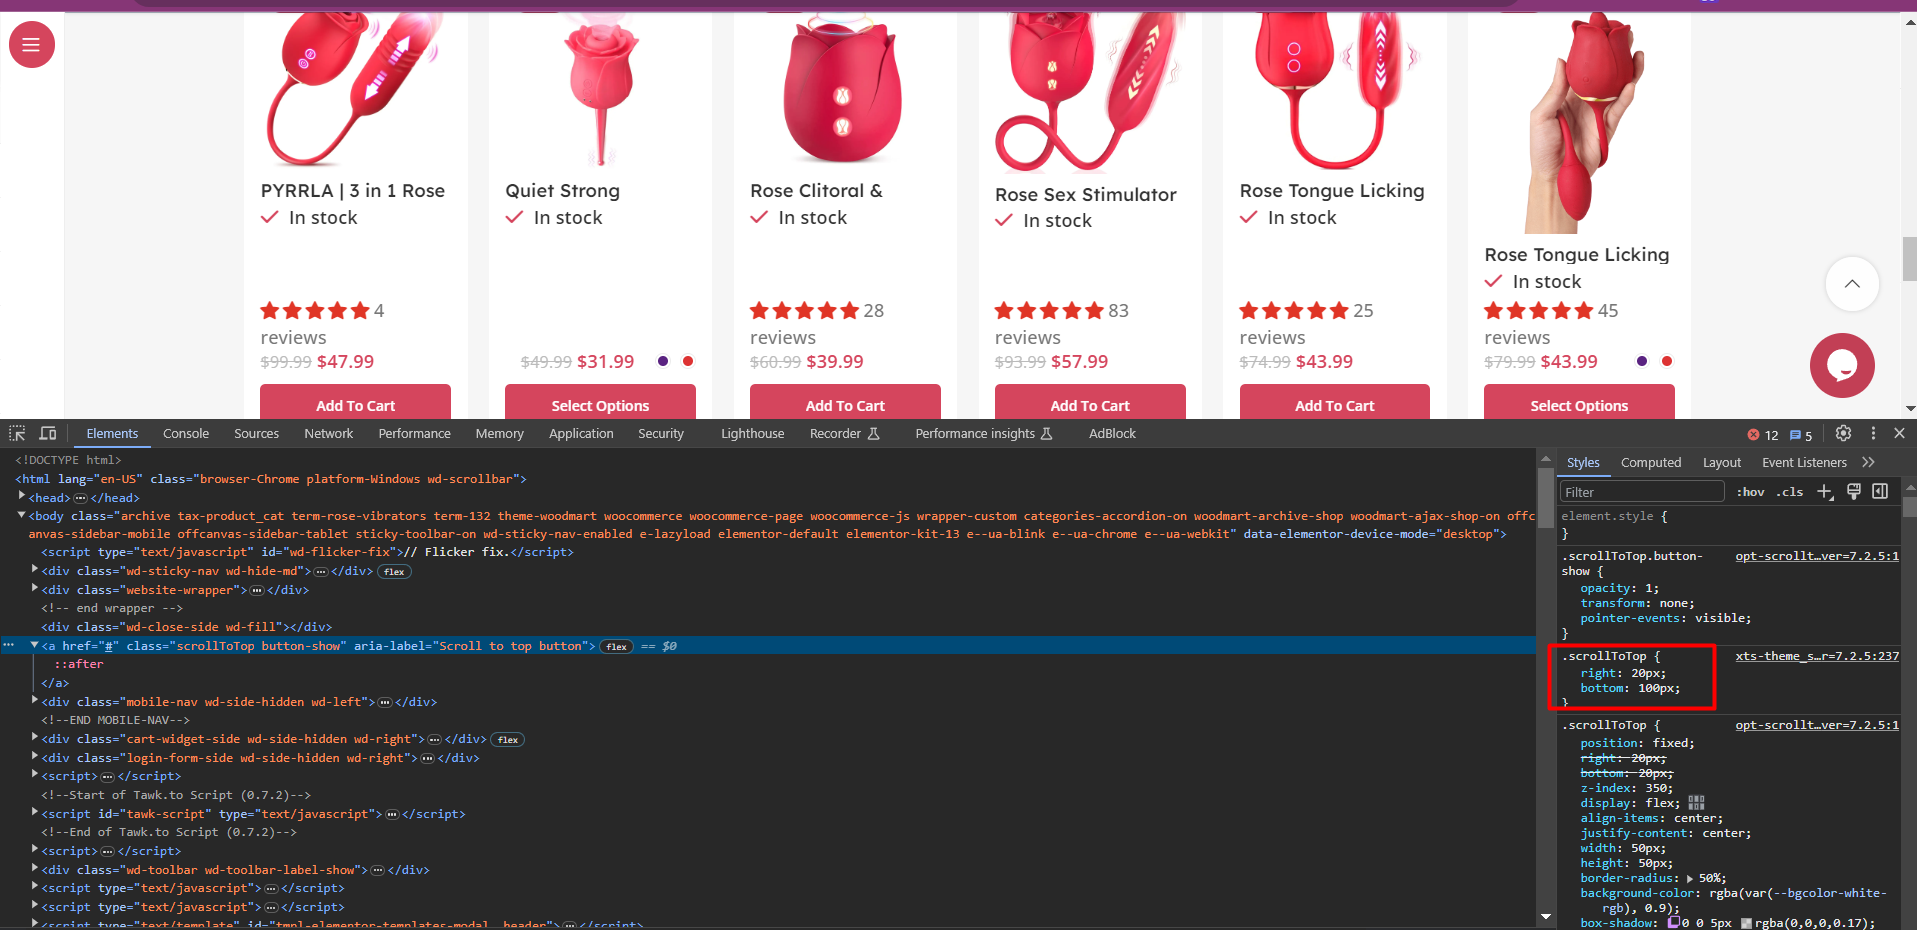Pick purple color swatch for Quiet Strong
The width and height of the screenshot is (1917, 930).
pyautogui.click(x=663, y=361)
